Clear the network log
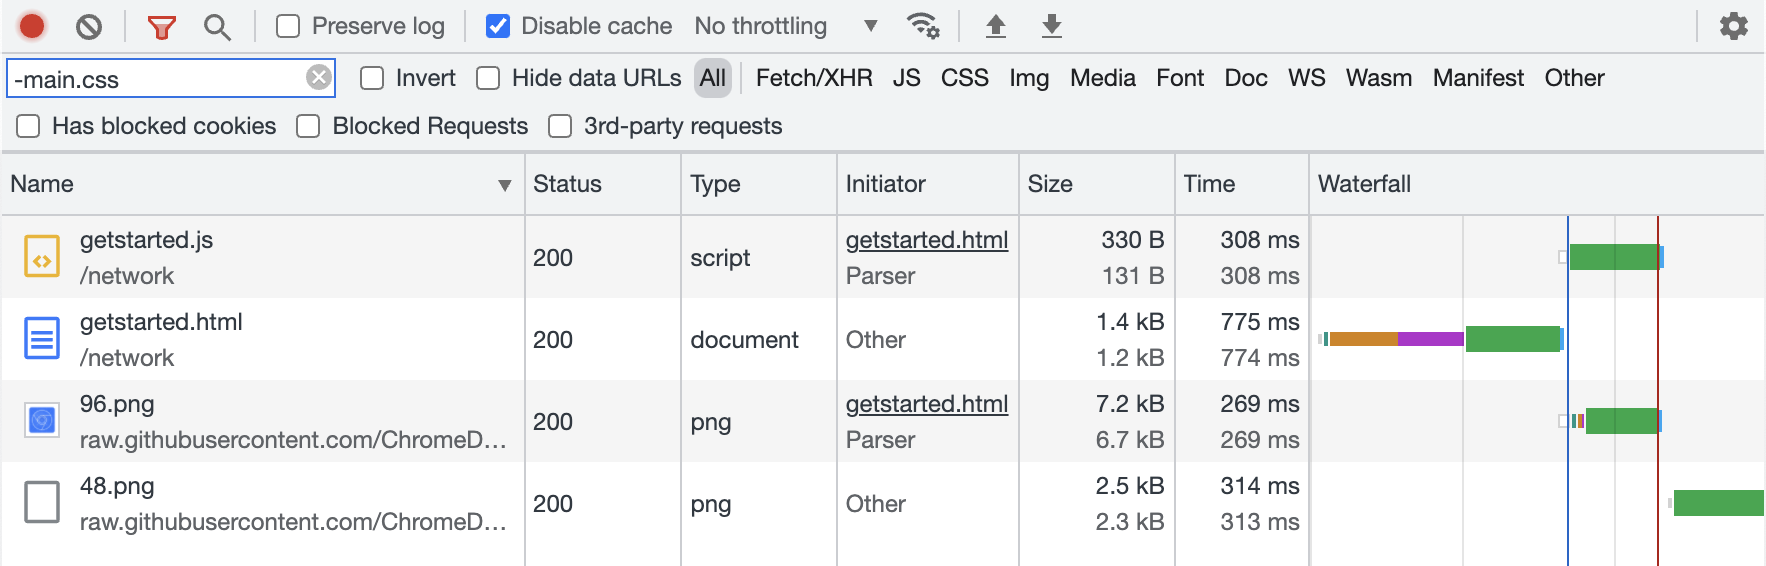This screenshot has height=566, width=1766. (89, 26)
